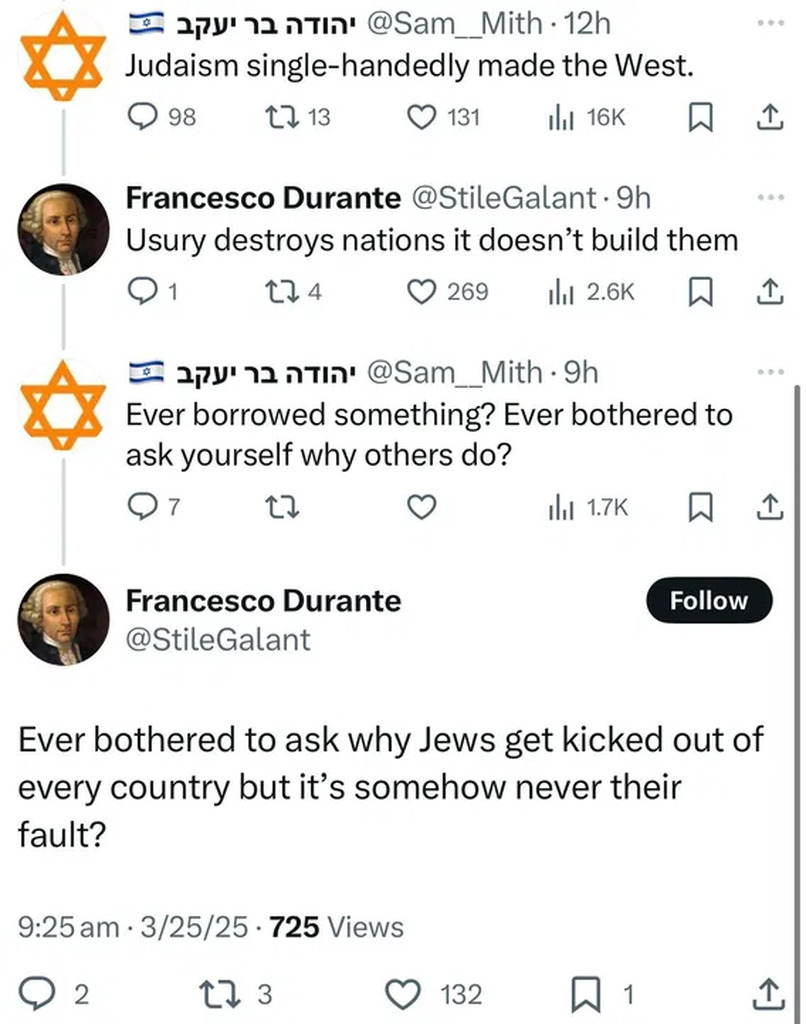Share the top tweet via upload icon
806x1024 pixels.
pos(769,118)
